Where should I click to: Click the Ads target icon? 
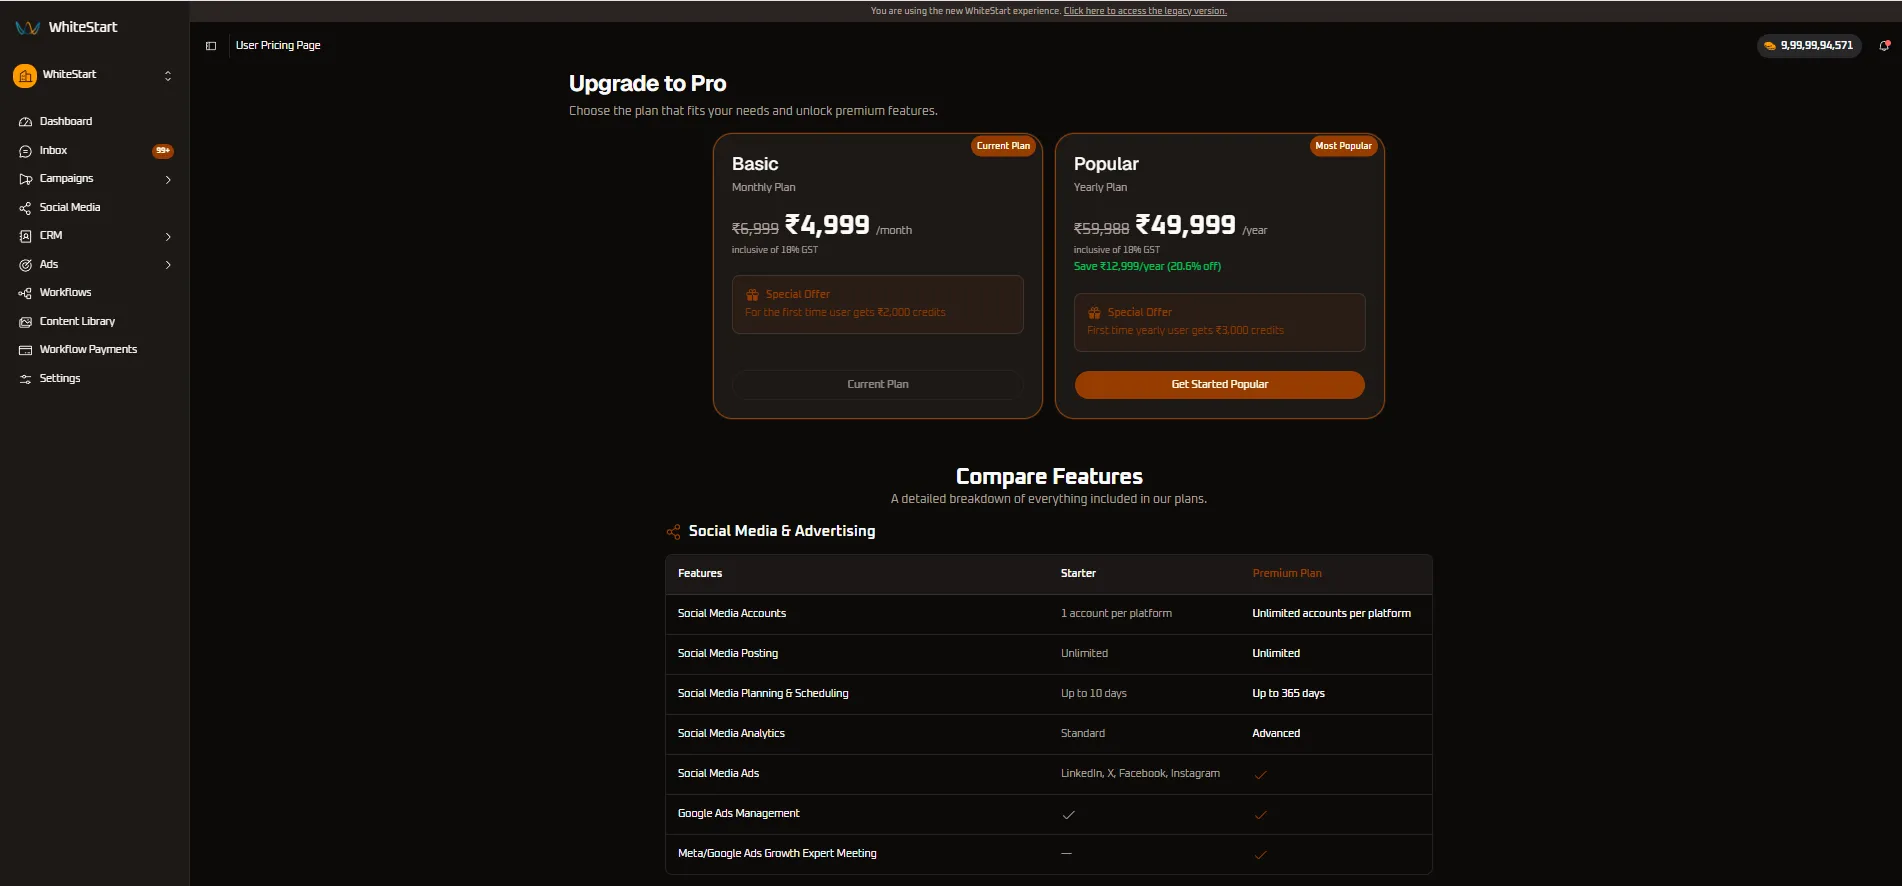[x=26, y=265]
